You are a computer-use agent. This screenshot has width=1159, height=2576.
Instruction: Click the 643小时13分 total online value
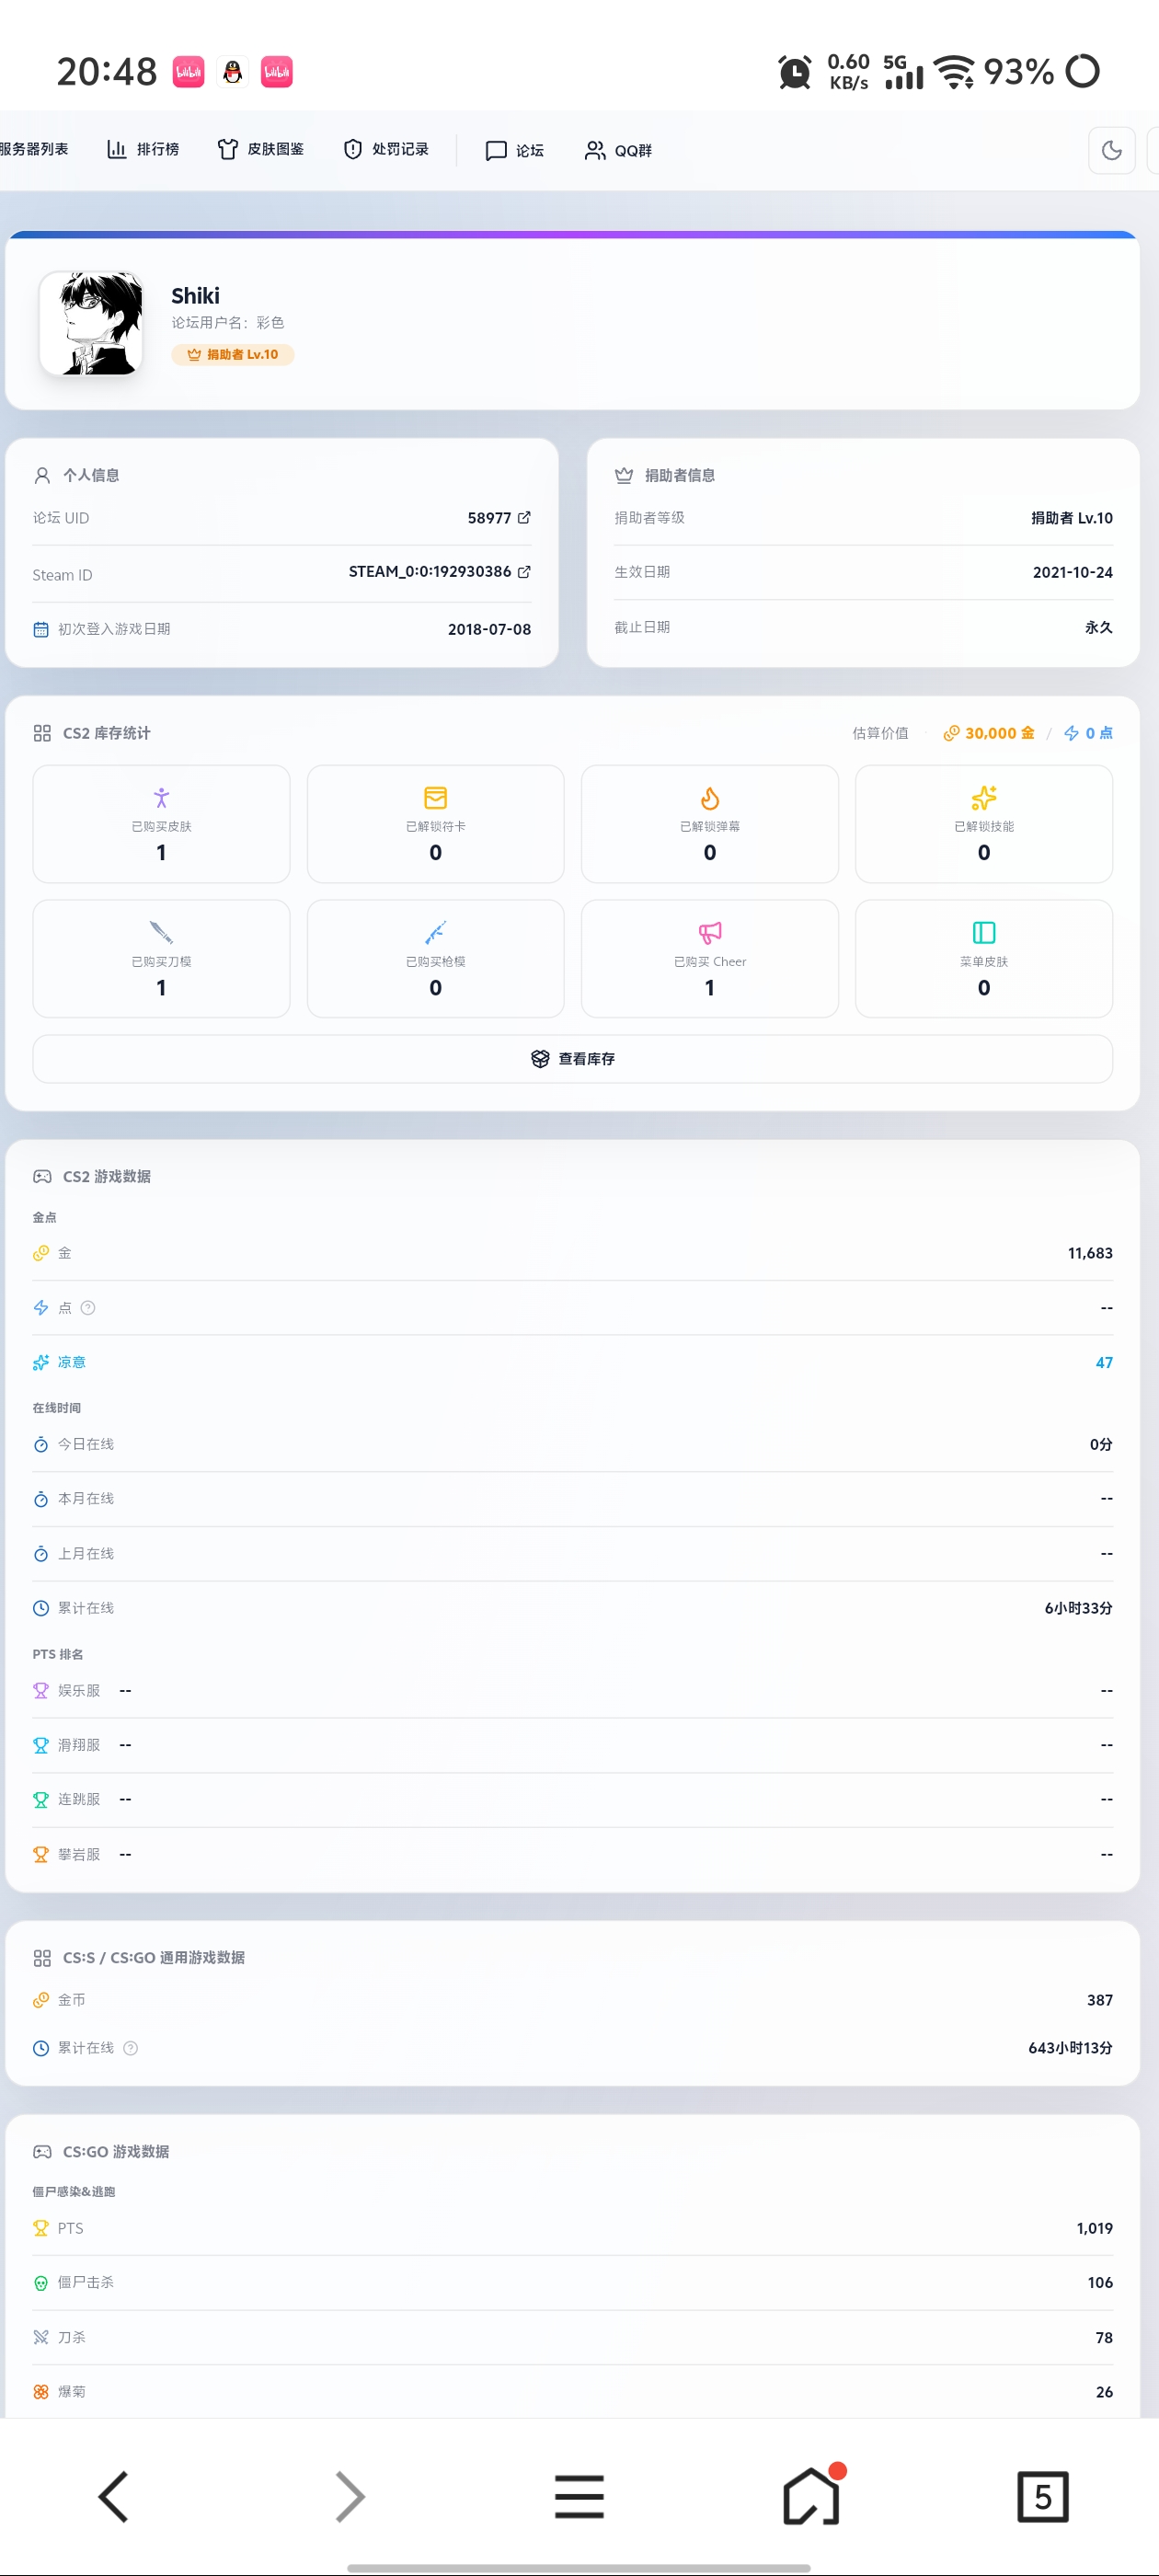click(x=1070, y=2048)
